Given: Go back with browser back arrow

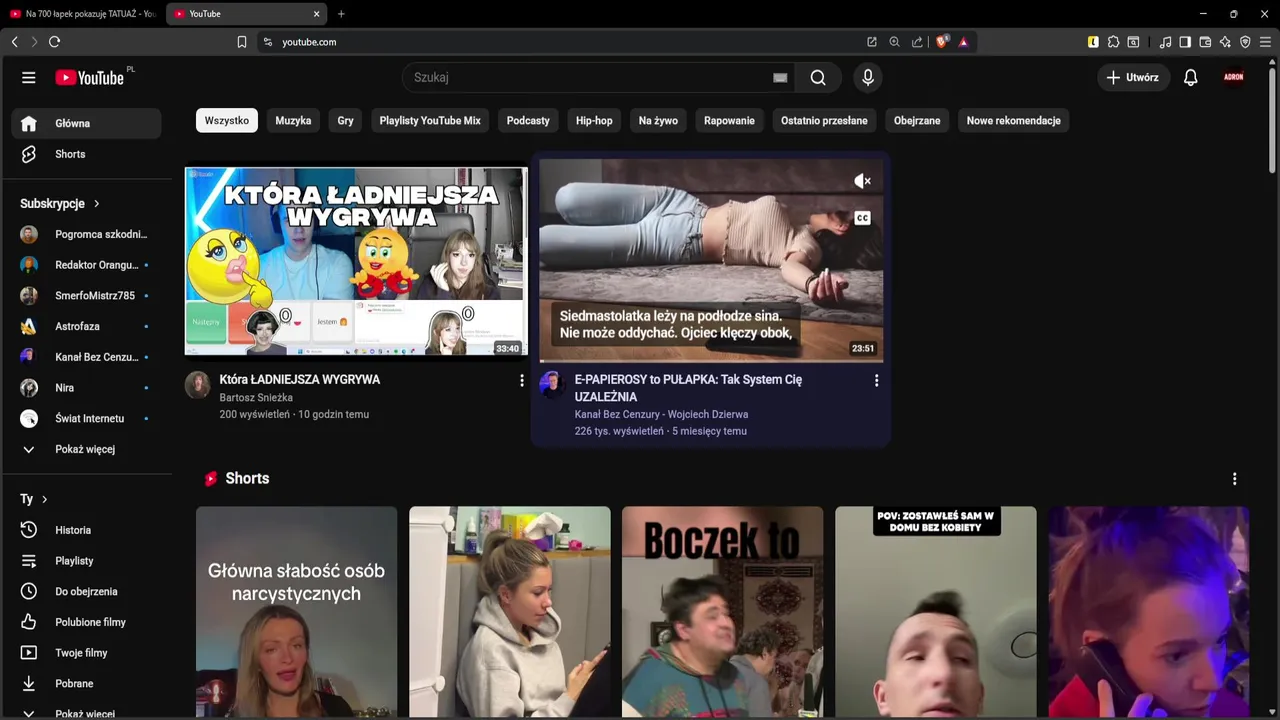Looking at the screenshot, I should pyautogui.click(x=14, y=42).
